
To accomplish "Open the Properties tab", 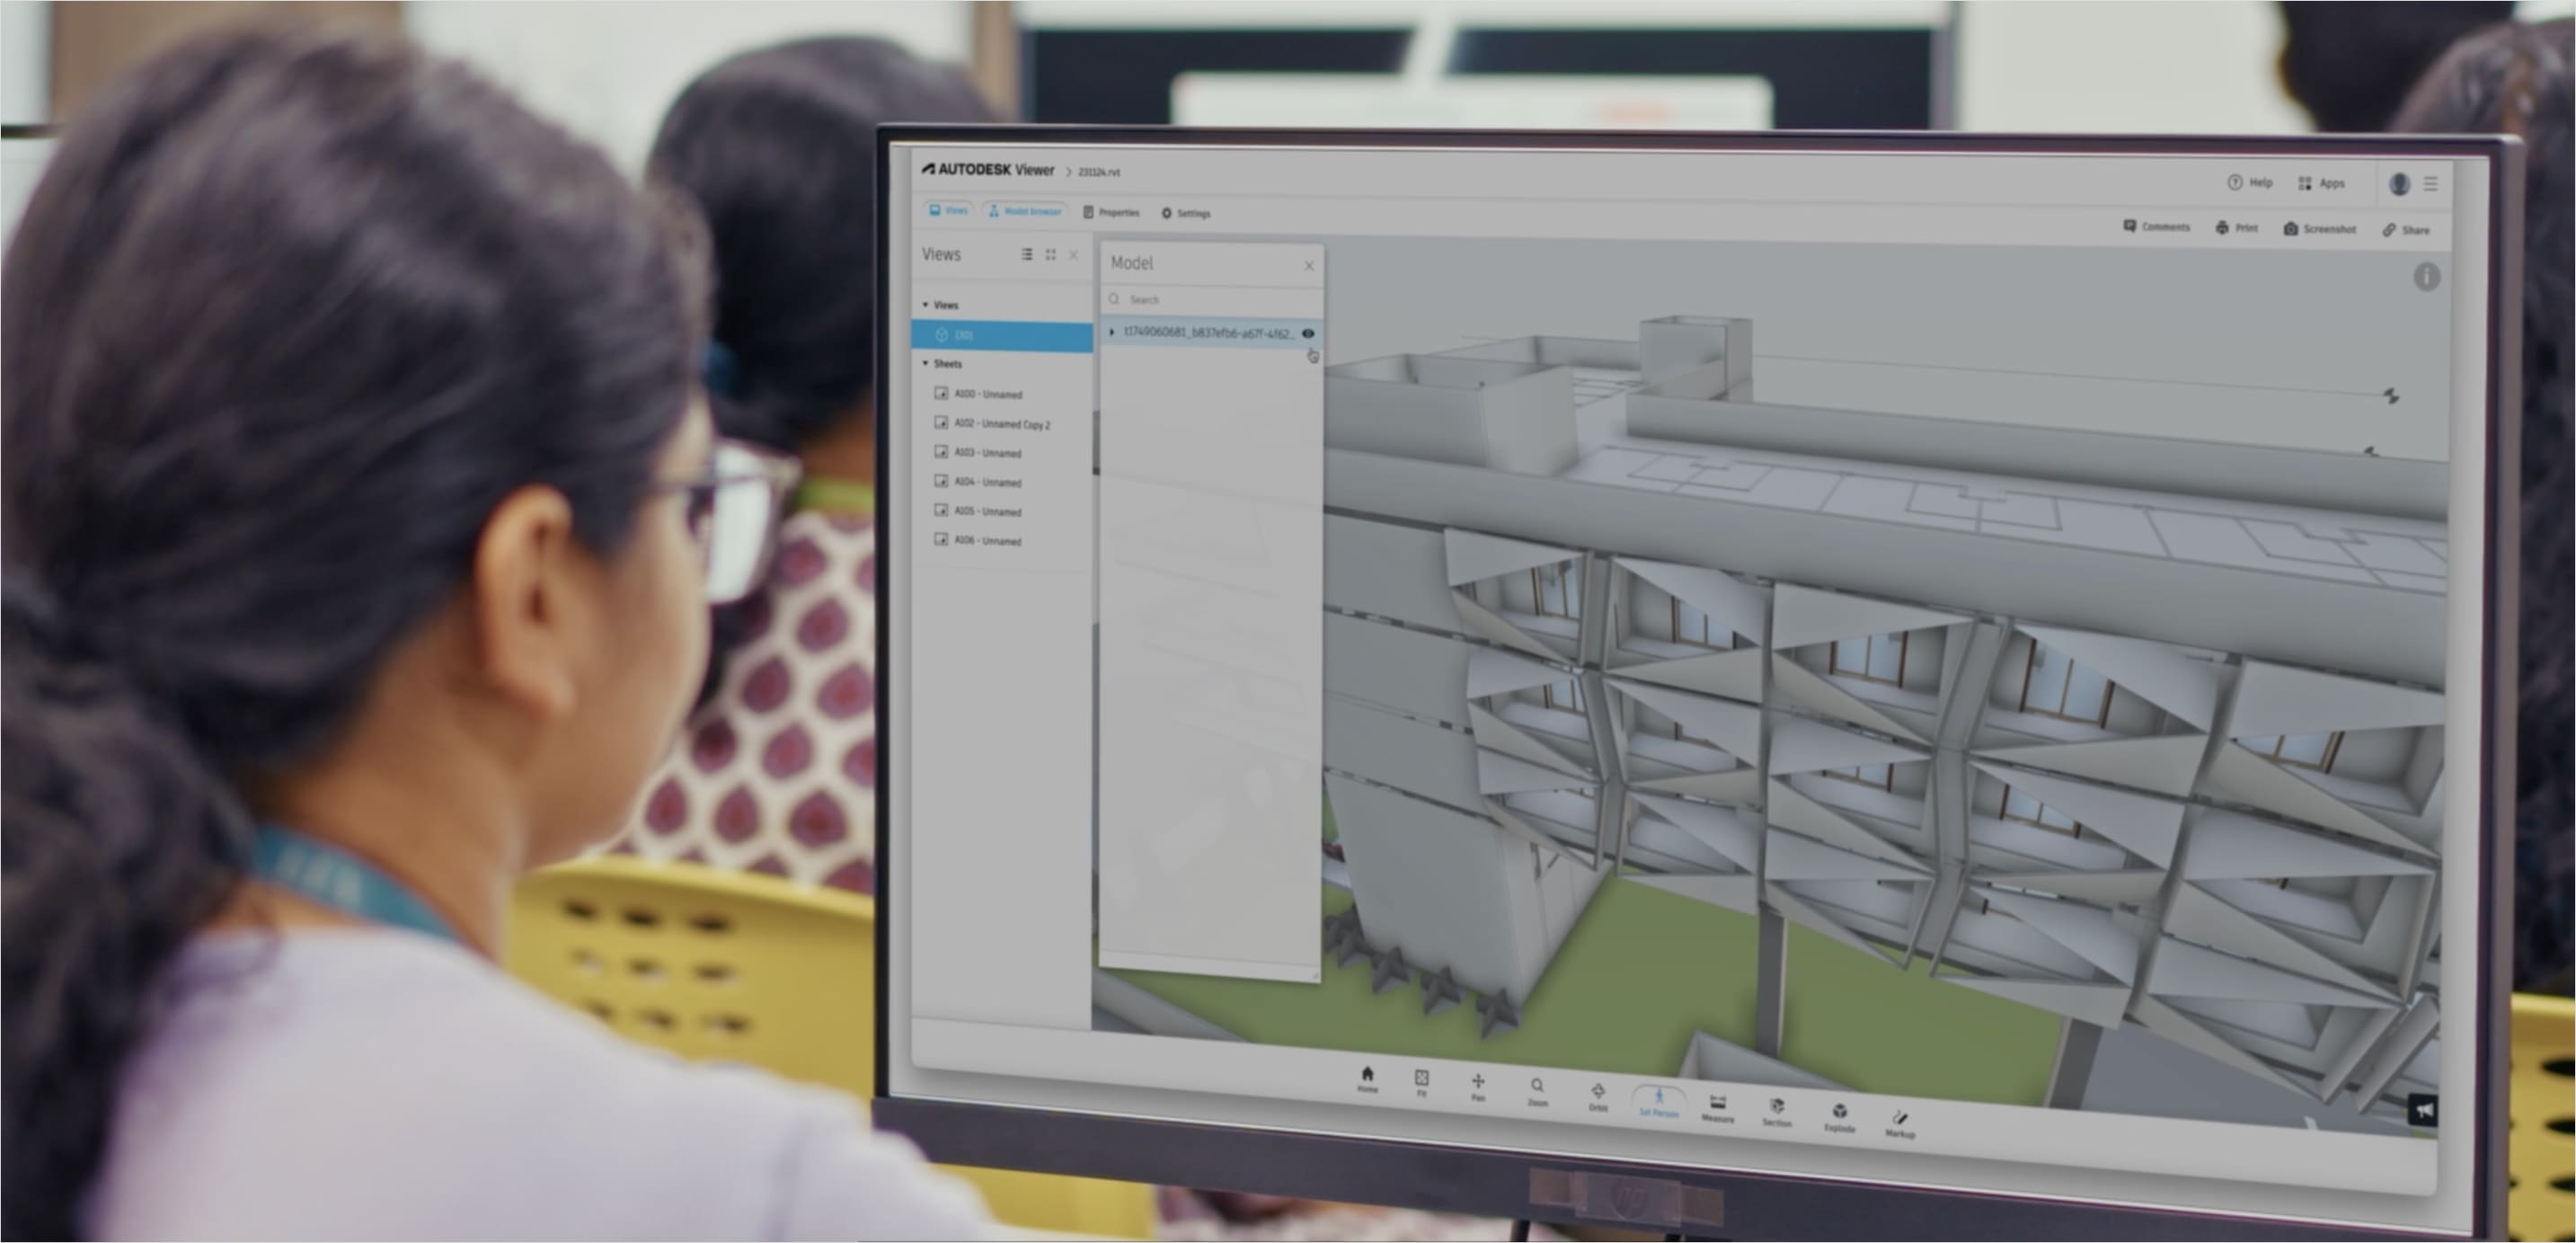I will point(1111,212).
